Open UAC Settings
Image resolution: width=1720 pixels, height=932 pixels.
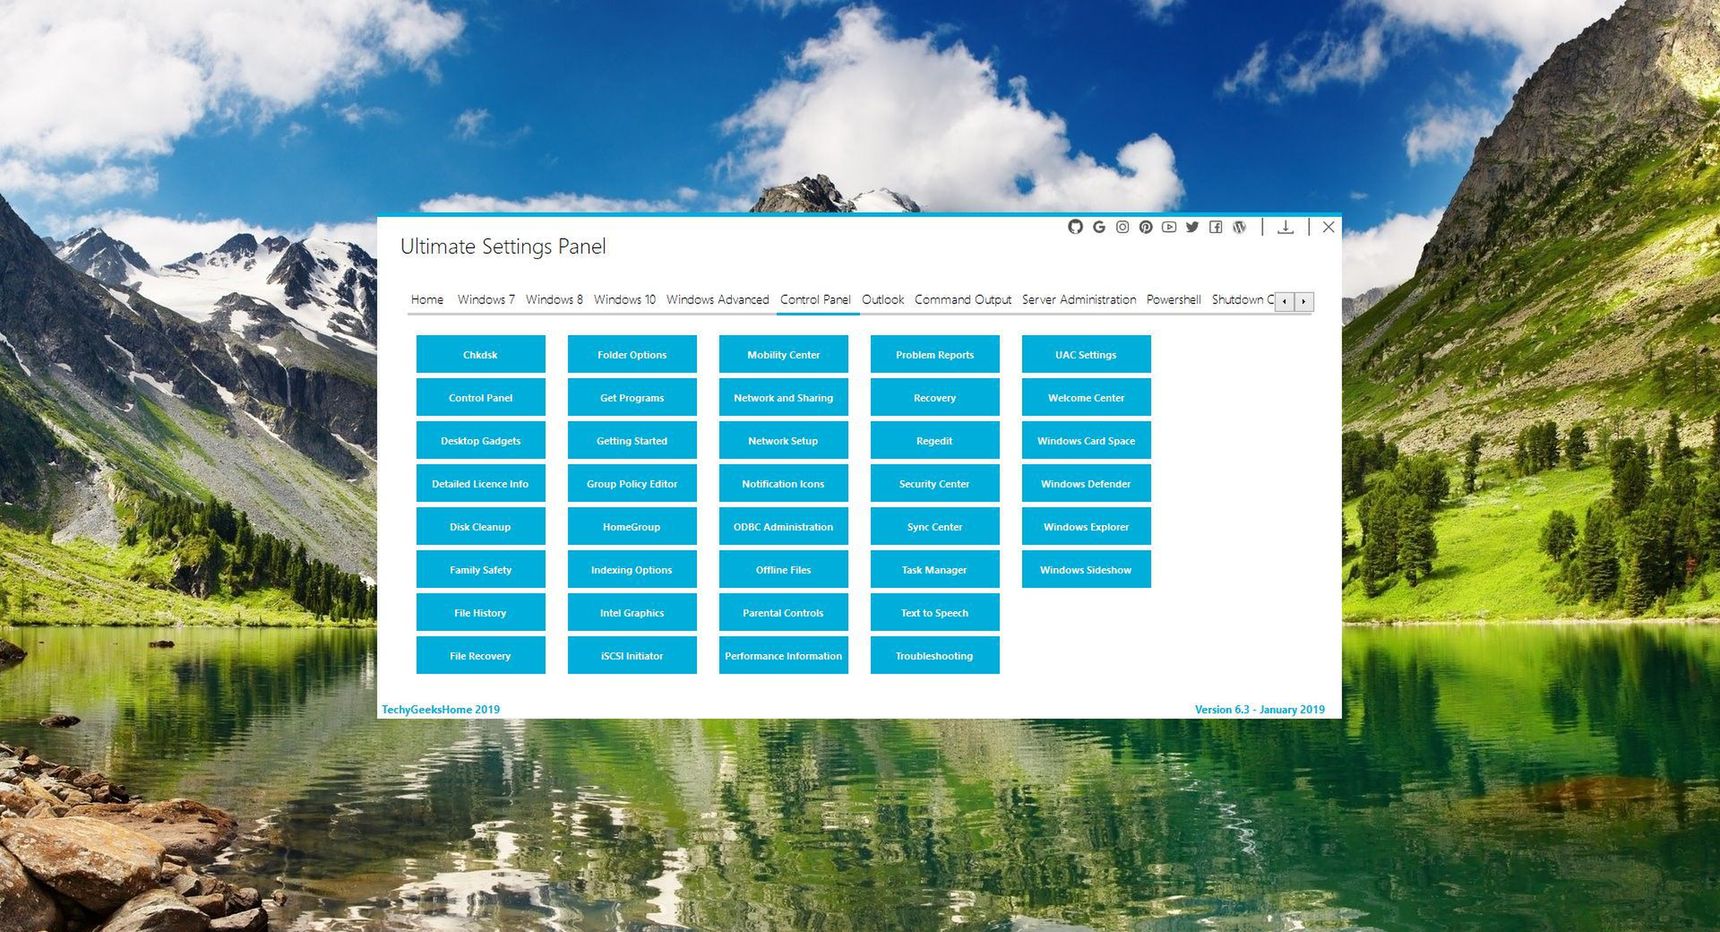pos(1086,354)
